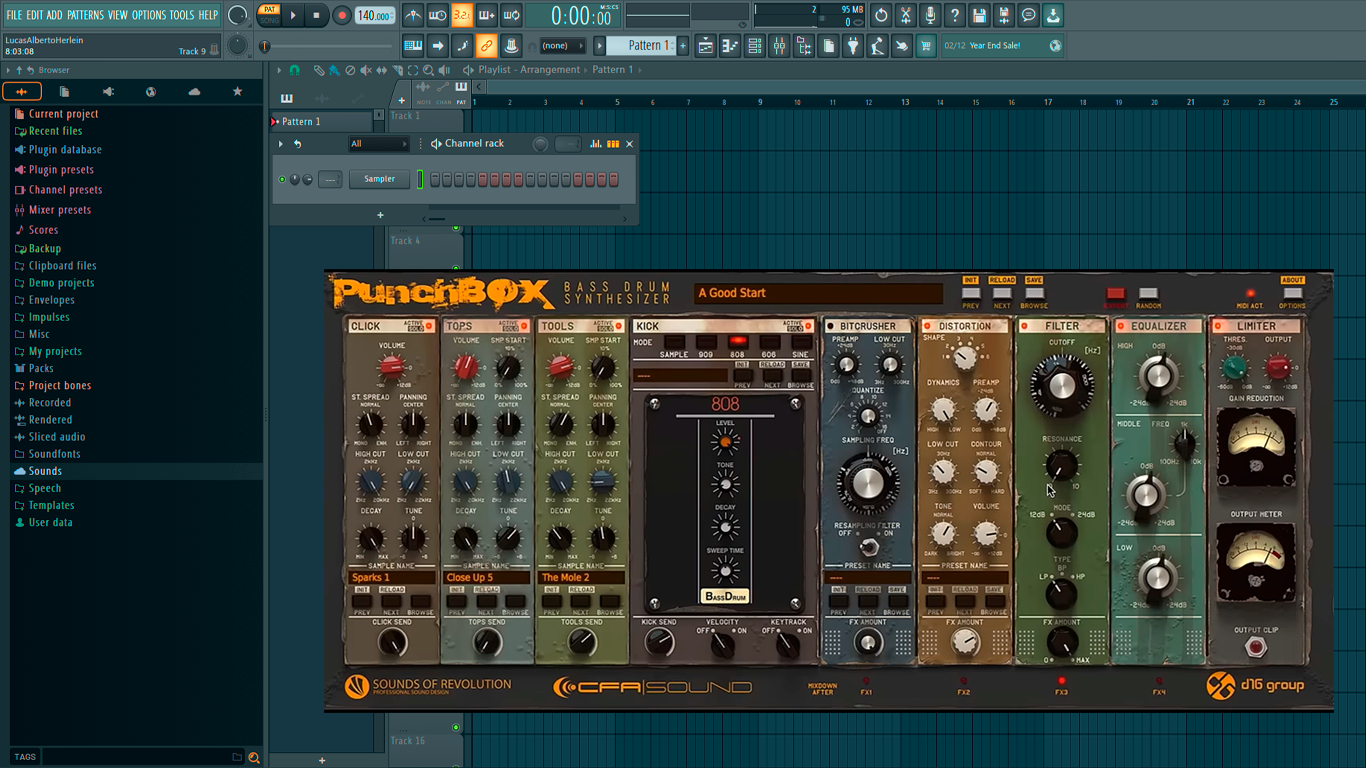
Task: Select playlist zoom magnifier tool
Action: click(x=428, y=70)
